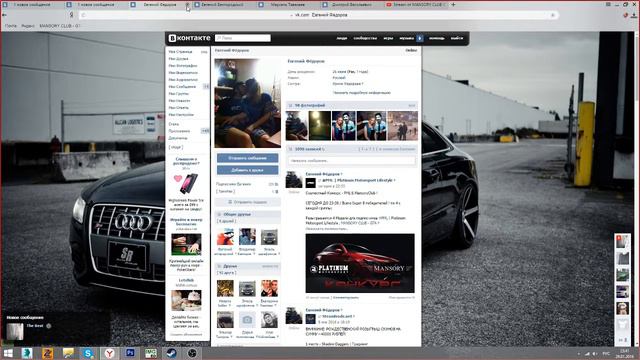Open Photoshop from the taskbar

pos(130,353)
